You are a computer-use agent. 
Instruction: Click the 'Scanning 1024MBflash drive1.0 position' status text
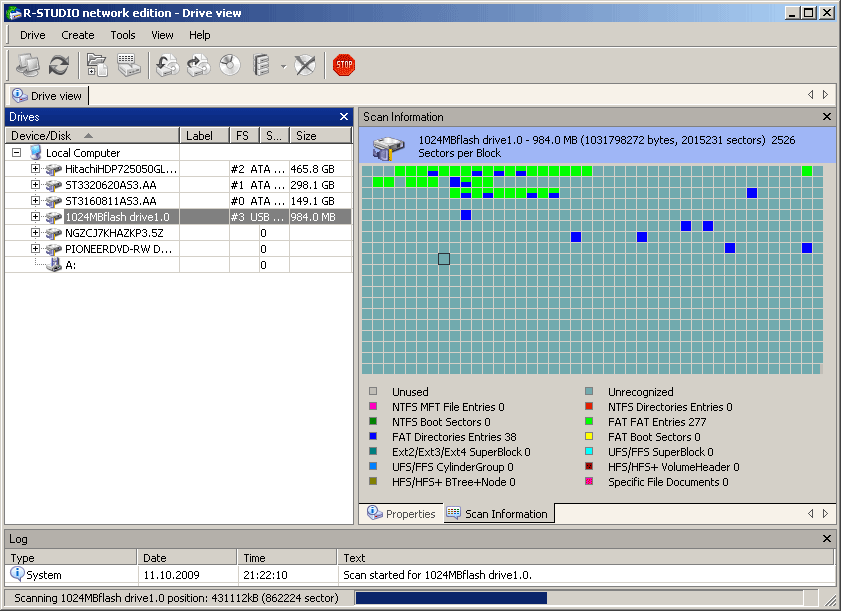[176, 598]
